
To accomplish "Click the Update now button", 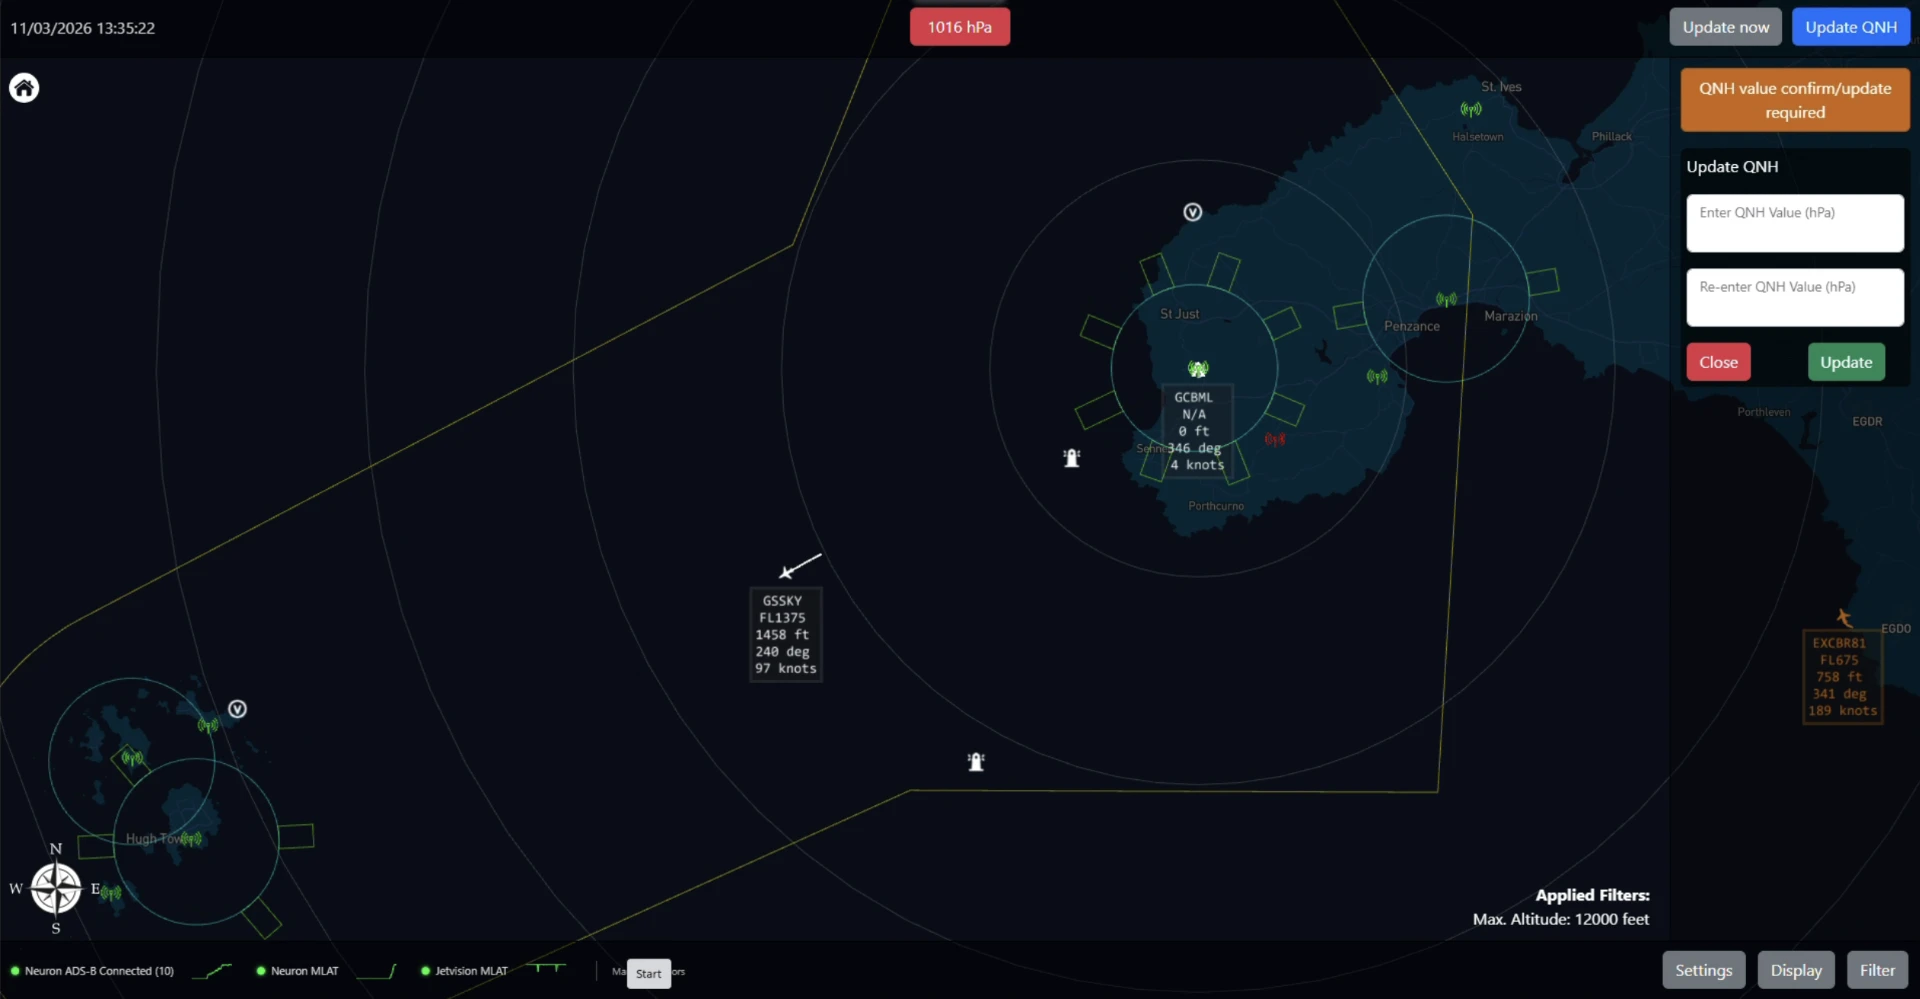I will pyautogui.click(x=1725, y=27).
